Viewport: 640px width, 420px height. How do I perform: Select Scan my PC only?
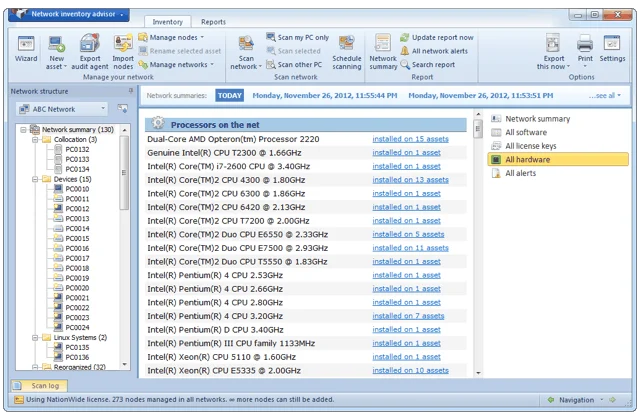pos(298,37)
